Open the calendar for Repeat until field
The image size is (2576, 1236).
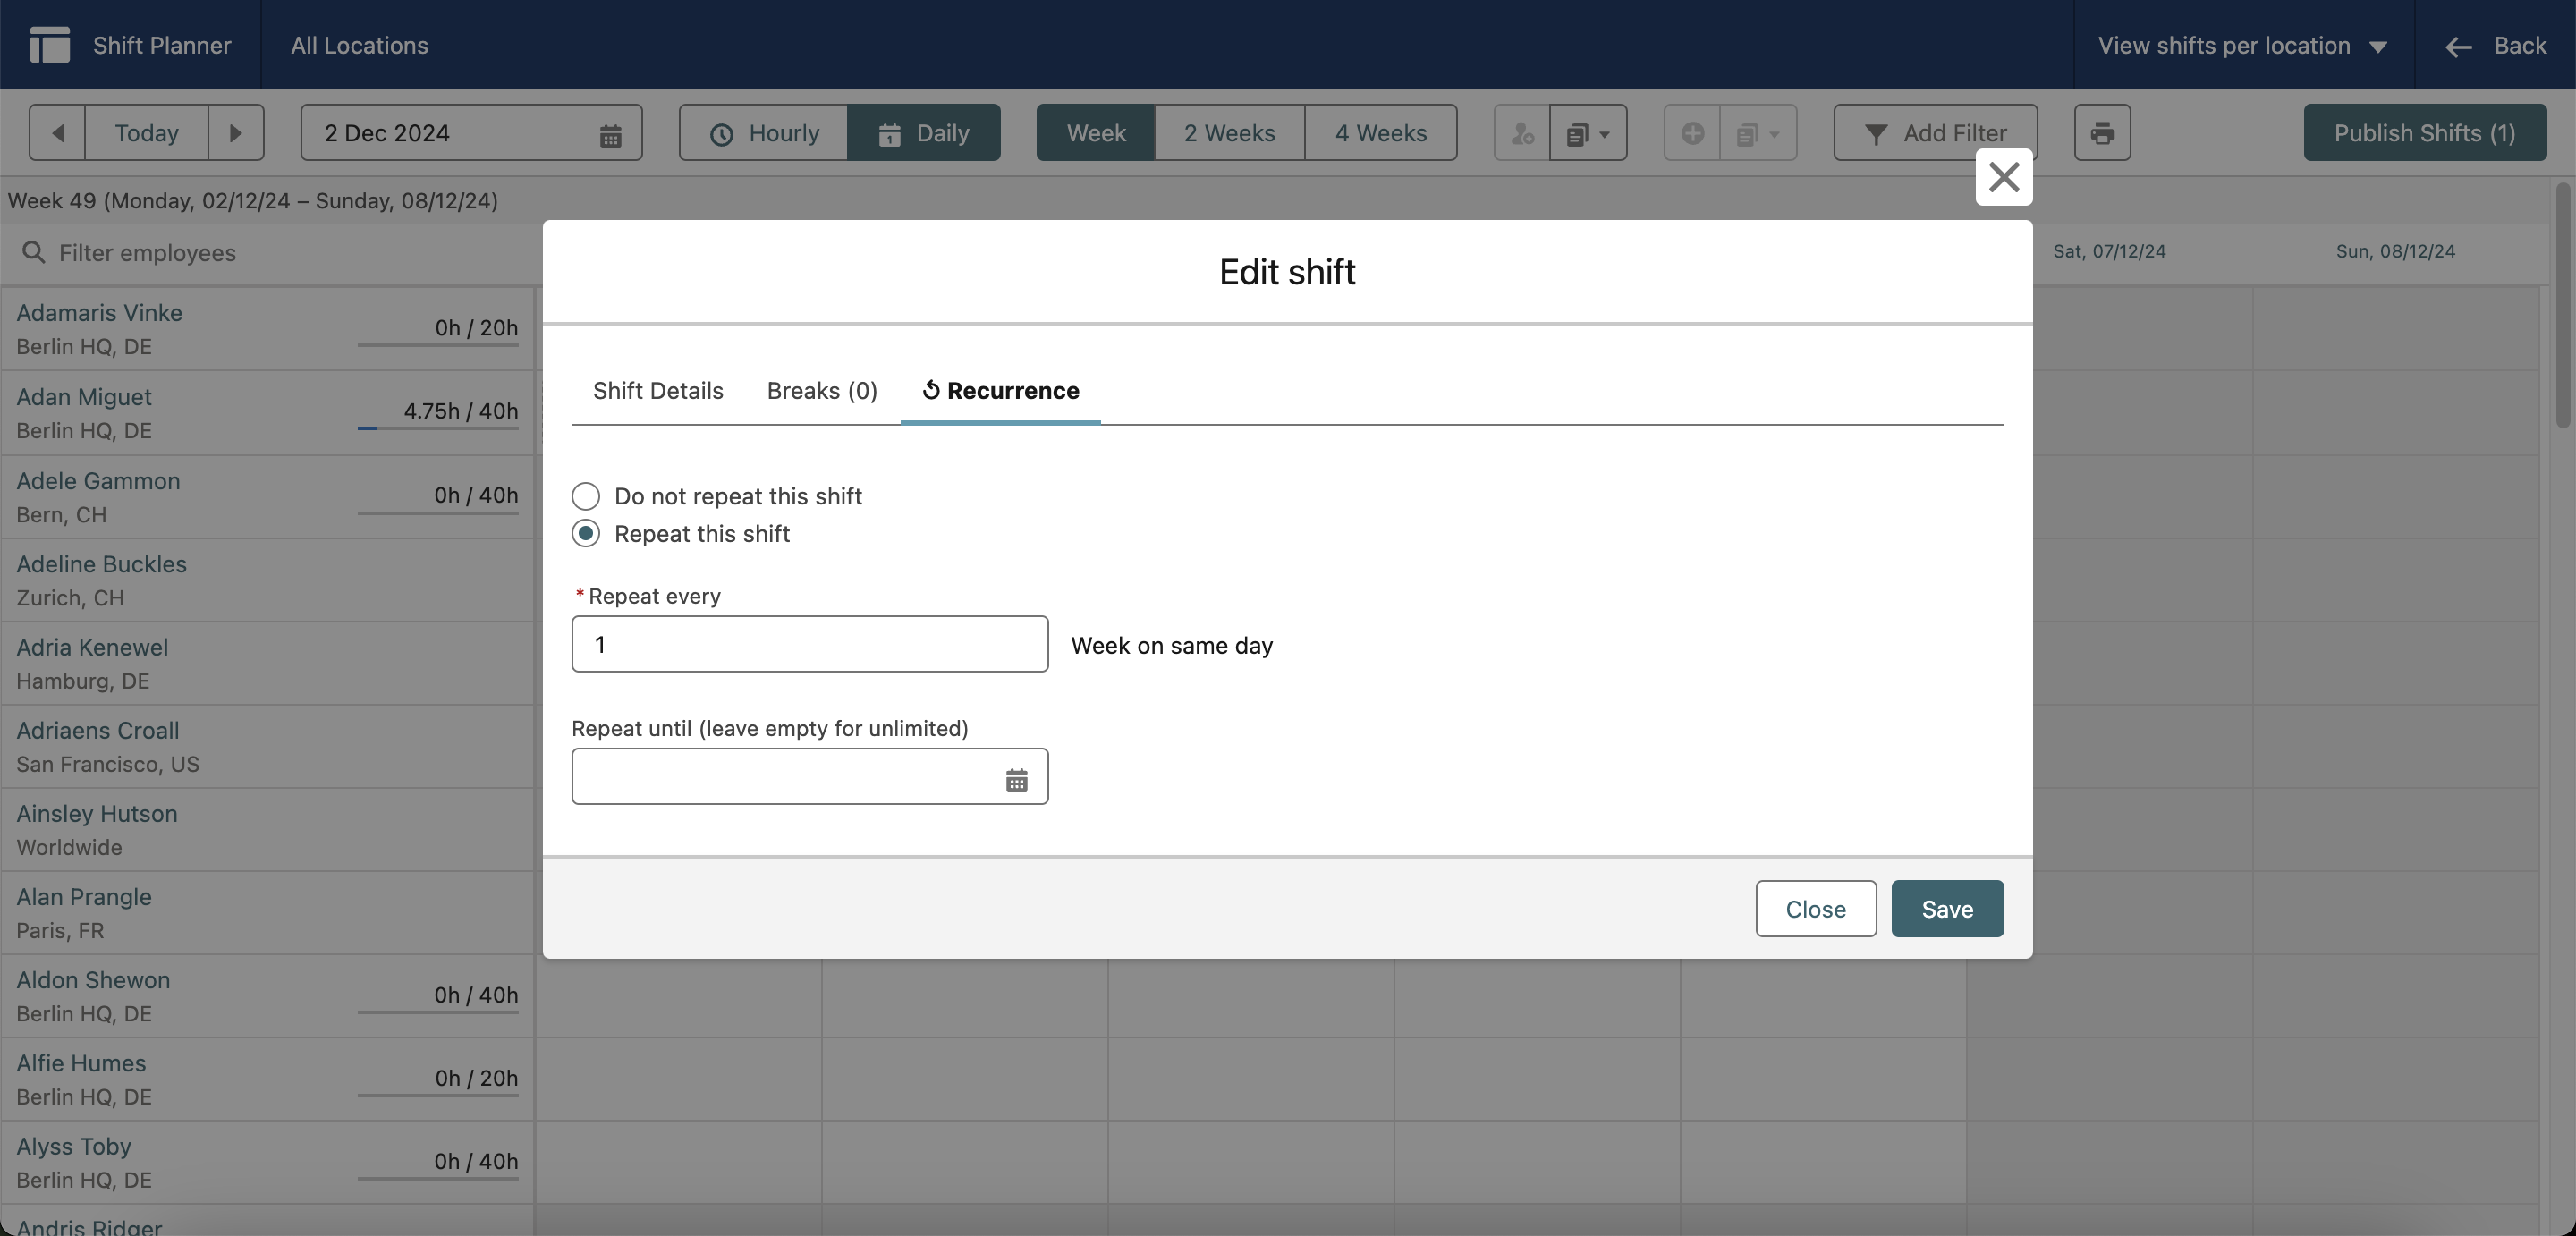[x=1017, y=779]
